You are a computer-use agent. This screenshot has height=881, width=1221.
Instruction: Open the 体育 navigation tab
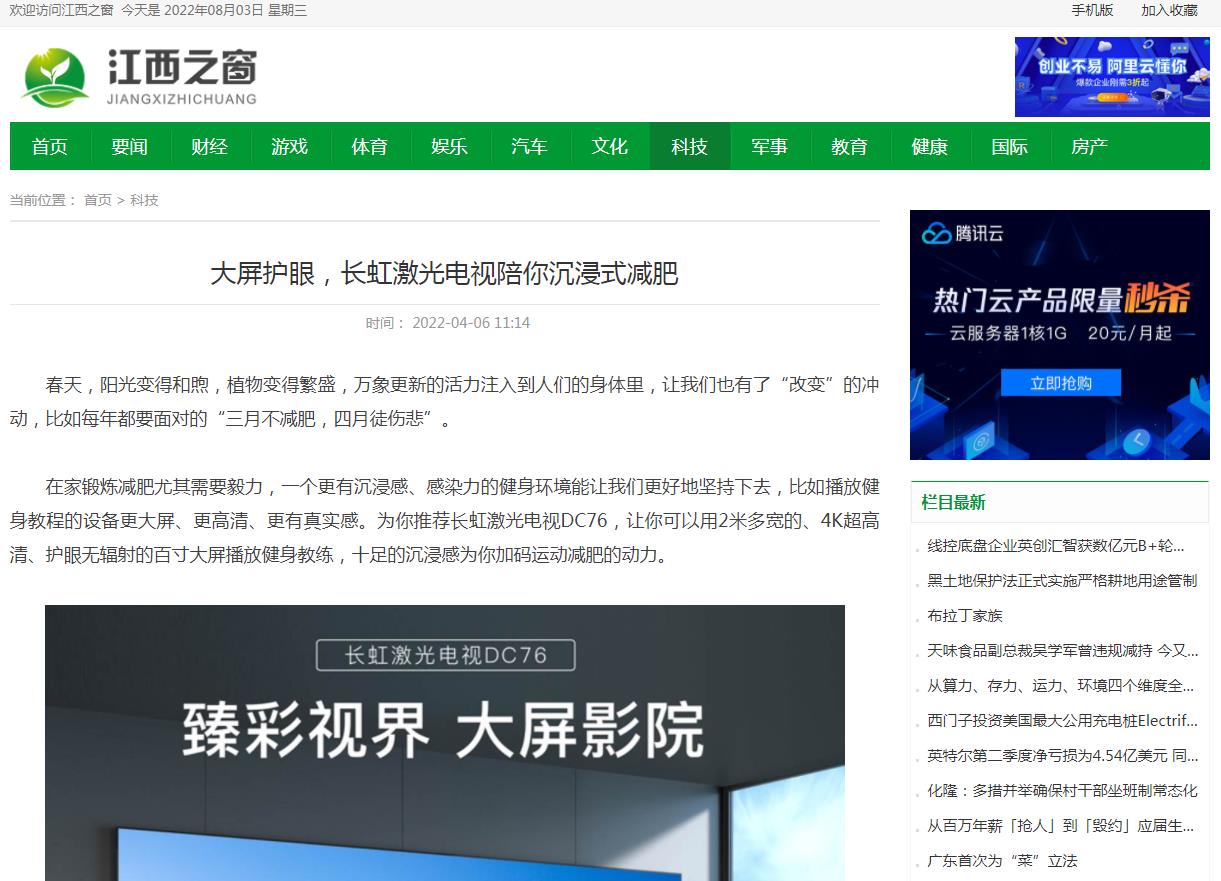(370, 147)
